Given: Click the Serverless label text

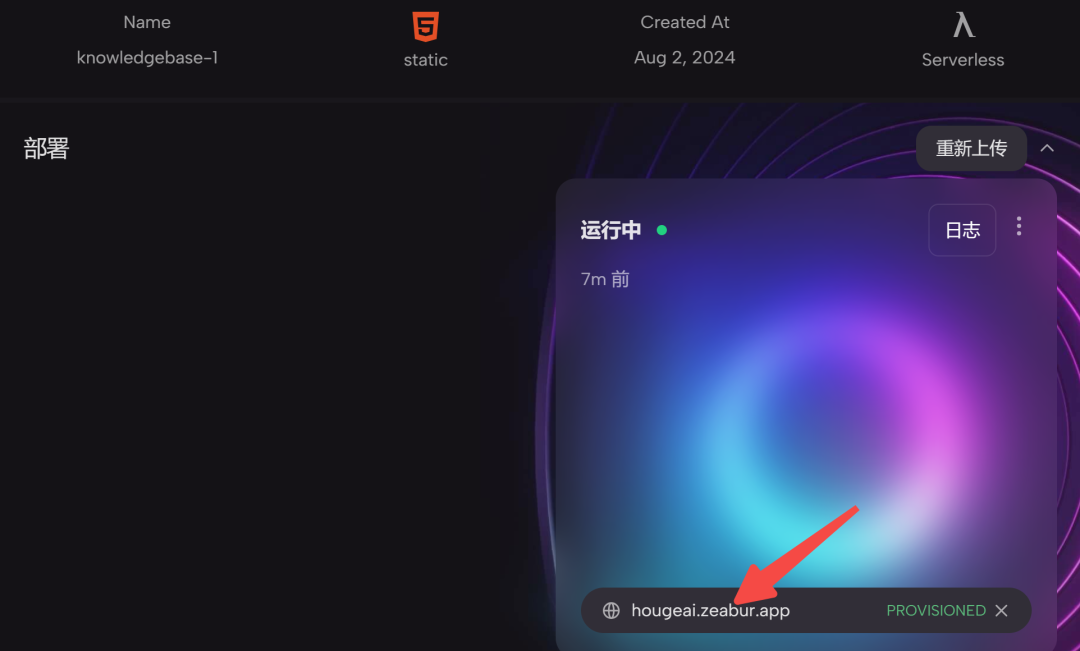Looking at the screenshot, I should (x=963, y=60).
